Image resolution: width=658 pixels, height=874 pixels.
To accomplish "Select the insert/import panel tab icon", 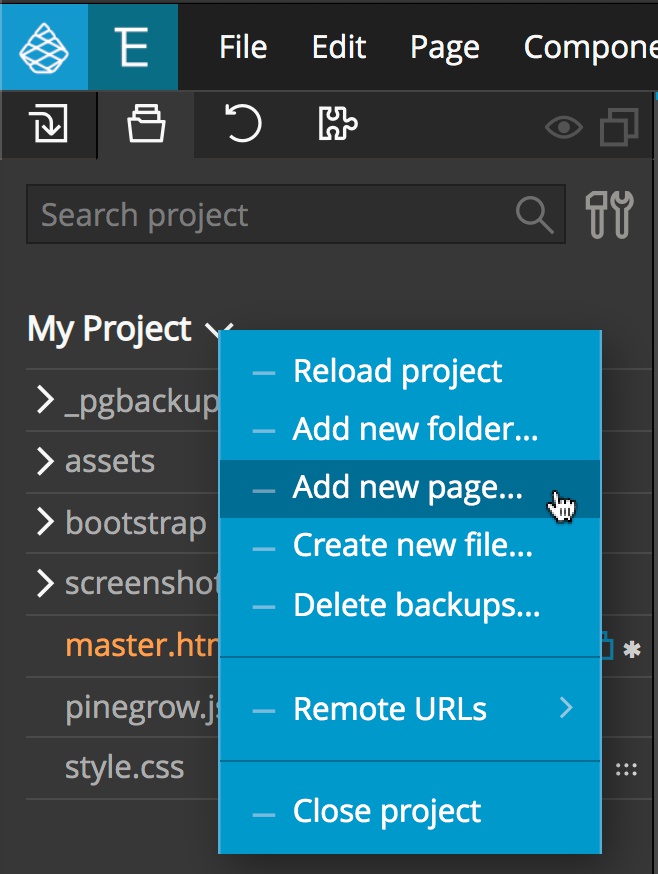I will point(49,123).
